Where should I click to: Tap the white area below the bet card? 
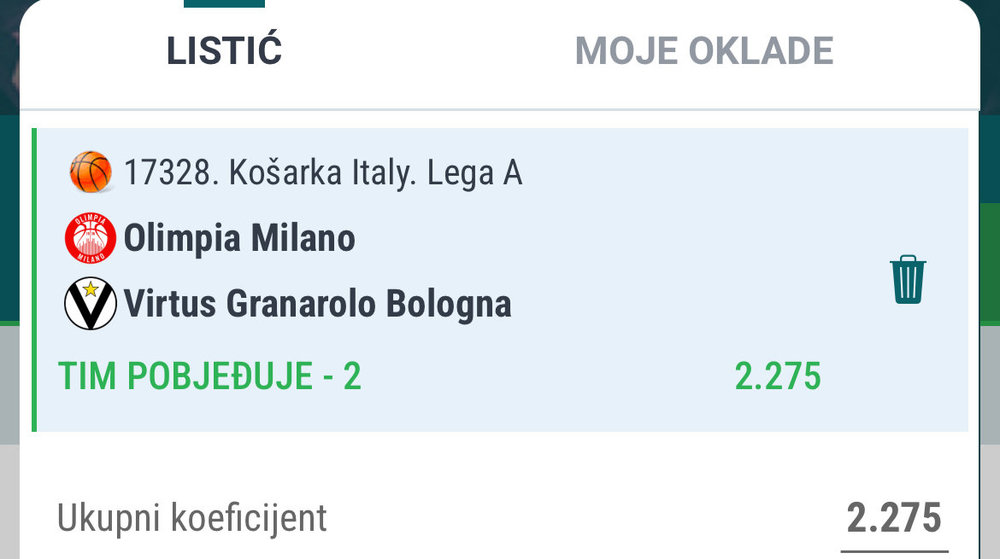pos(500,460)
